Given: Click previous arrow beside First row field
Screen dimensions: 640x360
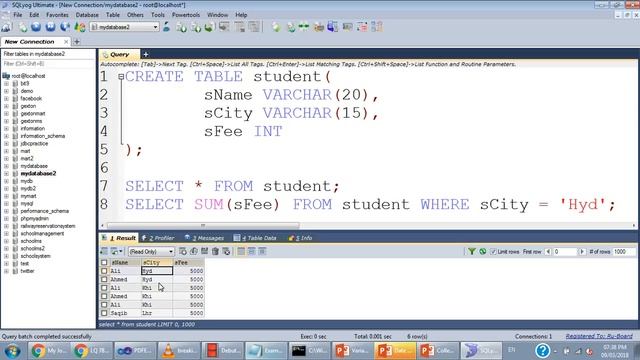Looking at the screenshot, I should tap(548, 252).
